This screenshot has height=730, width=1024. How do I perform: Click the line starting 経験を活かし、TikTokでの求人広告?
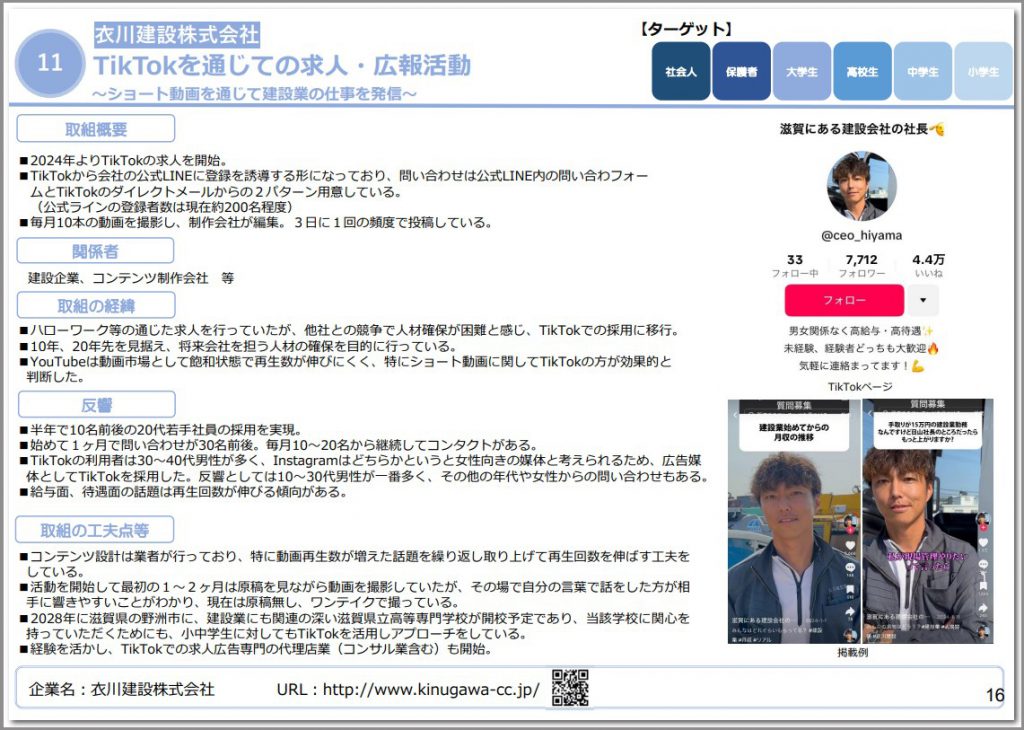pyautogui.click(x=256, y=649)
